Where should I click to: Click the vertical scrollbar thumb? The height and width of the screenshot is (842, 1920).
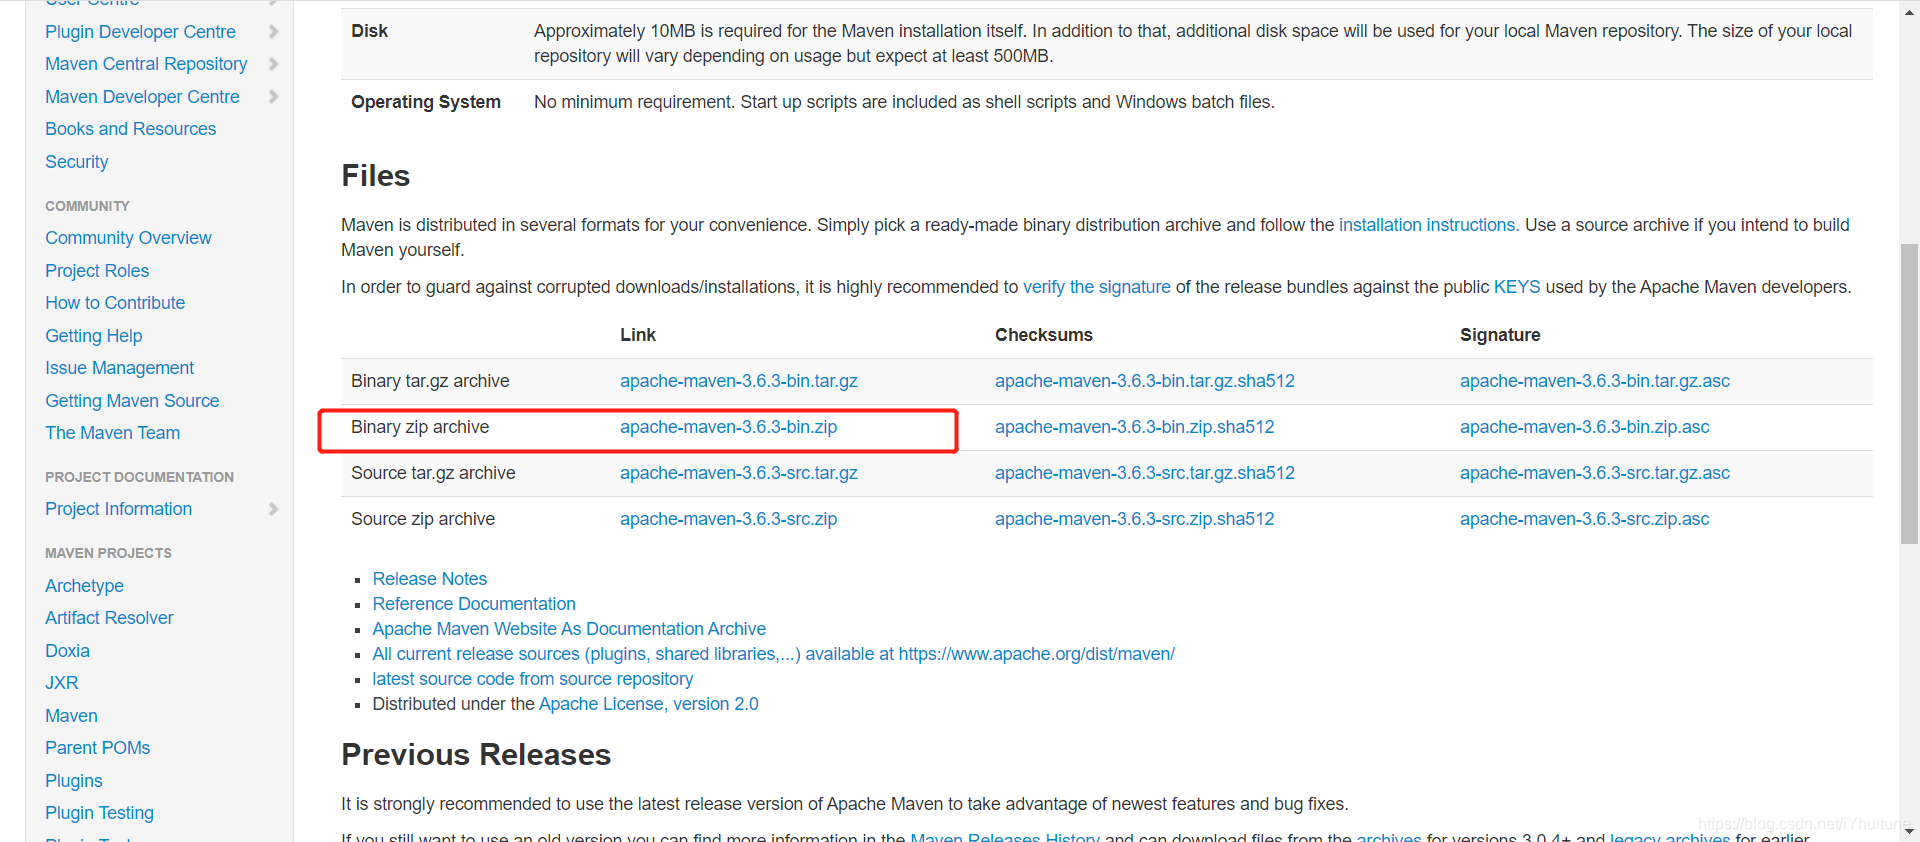coord(1909,393)
